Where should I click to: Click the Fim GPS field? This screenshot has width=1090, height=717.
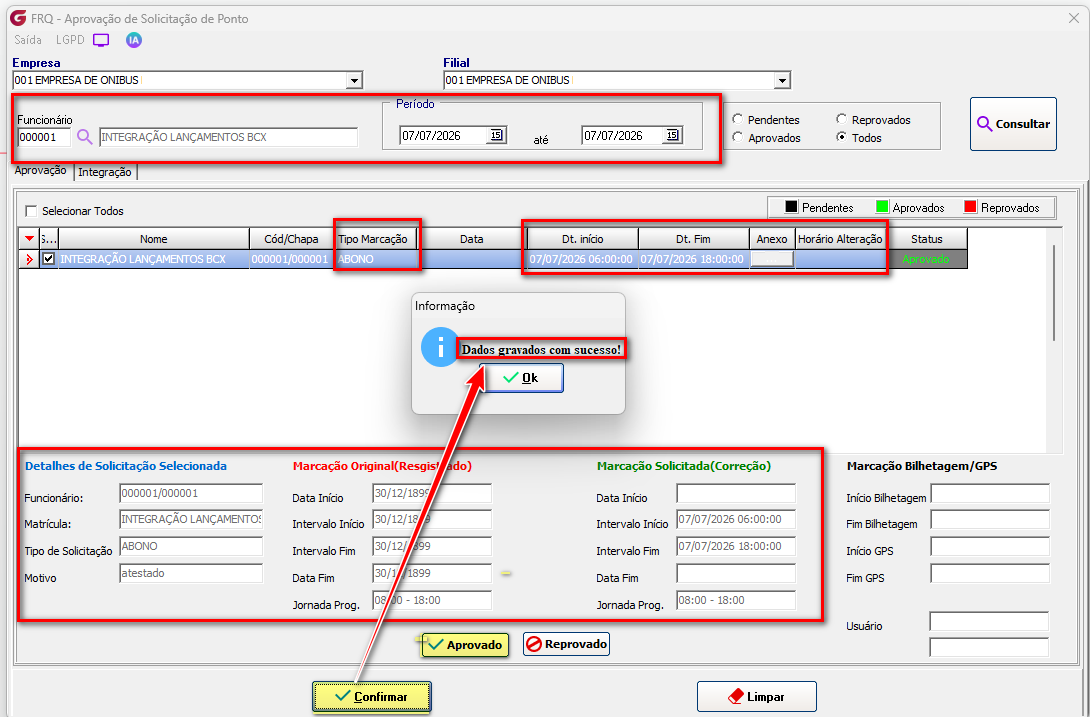pos(990,574)
